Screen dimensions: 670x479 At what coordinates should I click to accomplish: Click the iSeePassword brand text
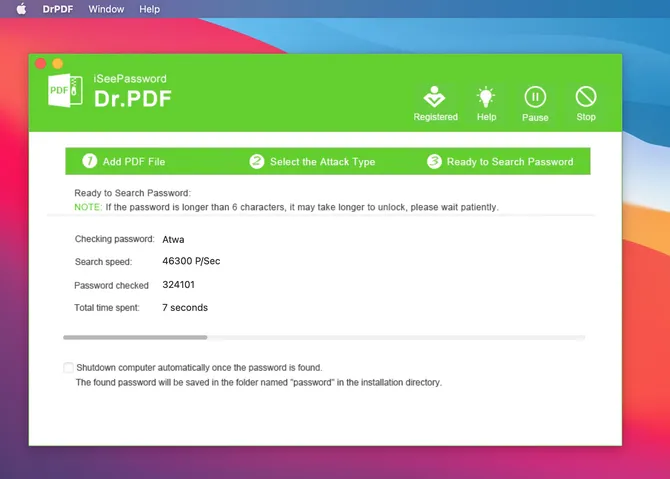coord(130,79)
